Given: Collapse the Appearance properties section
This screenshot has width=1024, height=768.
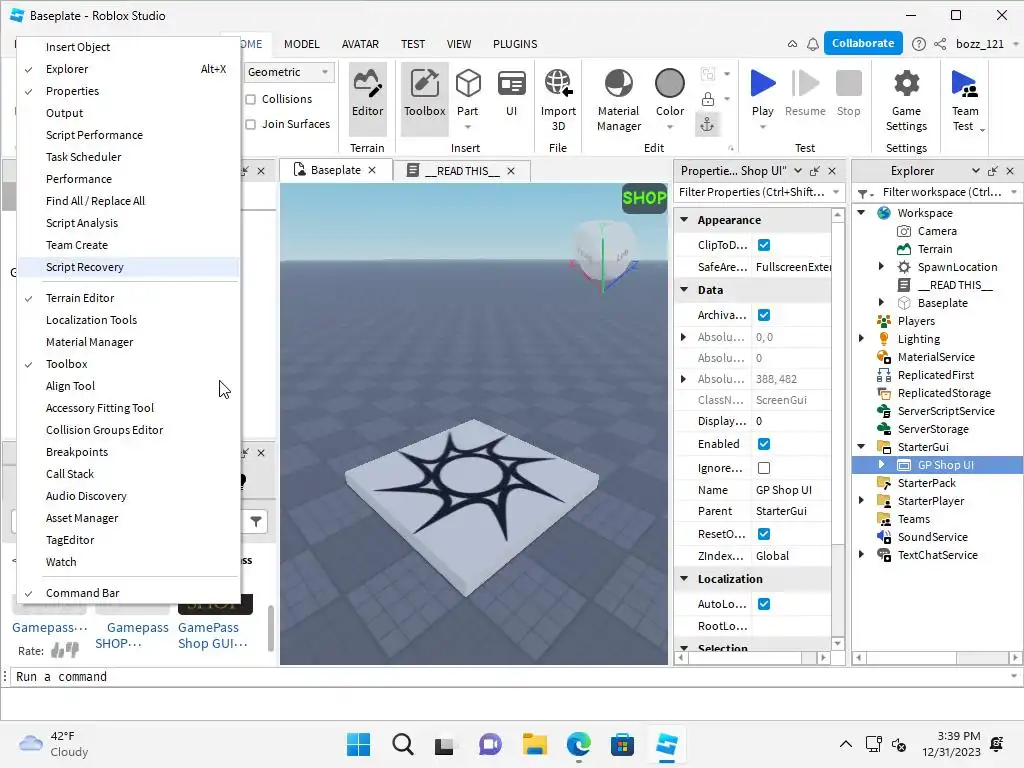Looking at the screenshot, I should point(684,220).
